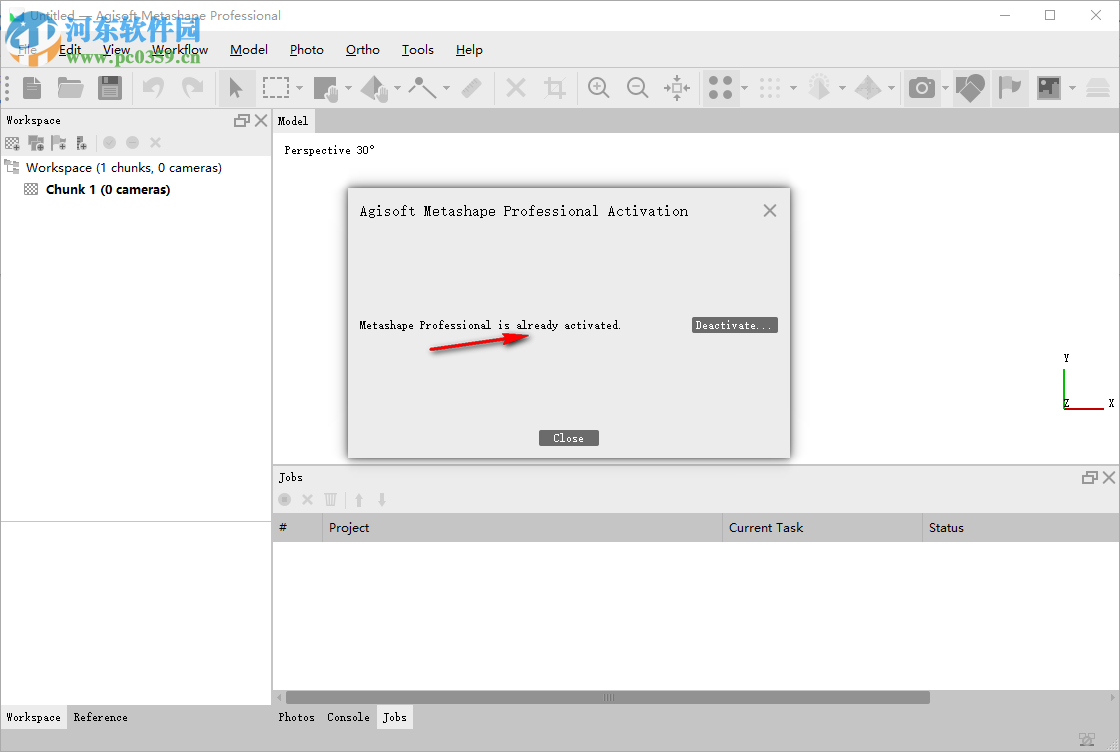Image resolution: width=1120 pixels, height=752 pixels.
Task: Select the Navigation arrow tool
Action: (237, 87)
